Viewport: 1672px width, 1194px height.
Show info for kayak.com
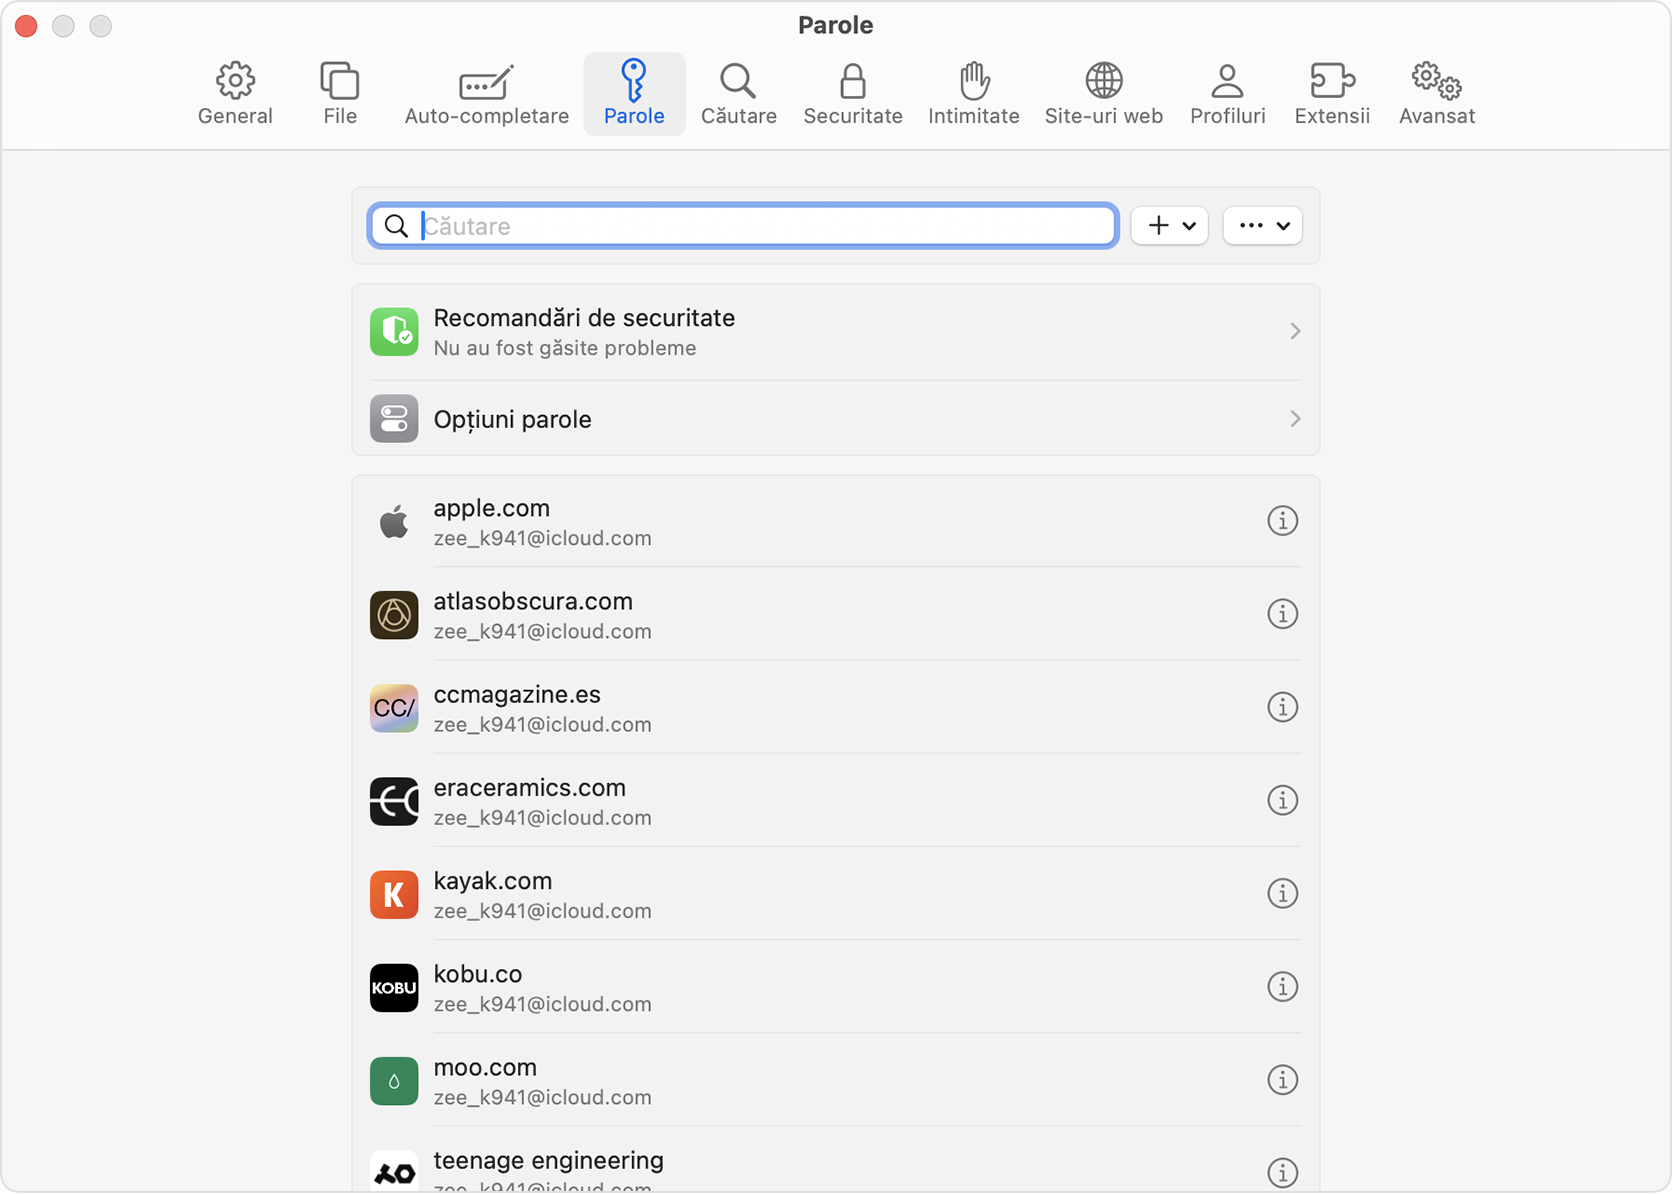[1283, 893]
